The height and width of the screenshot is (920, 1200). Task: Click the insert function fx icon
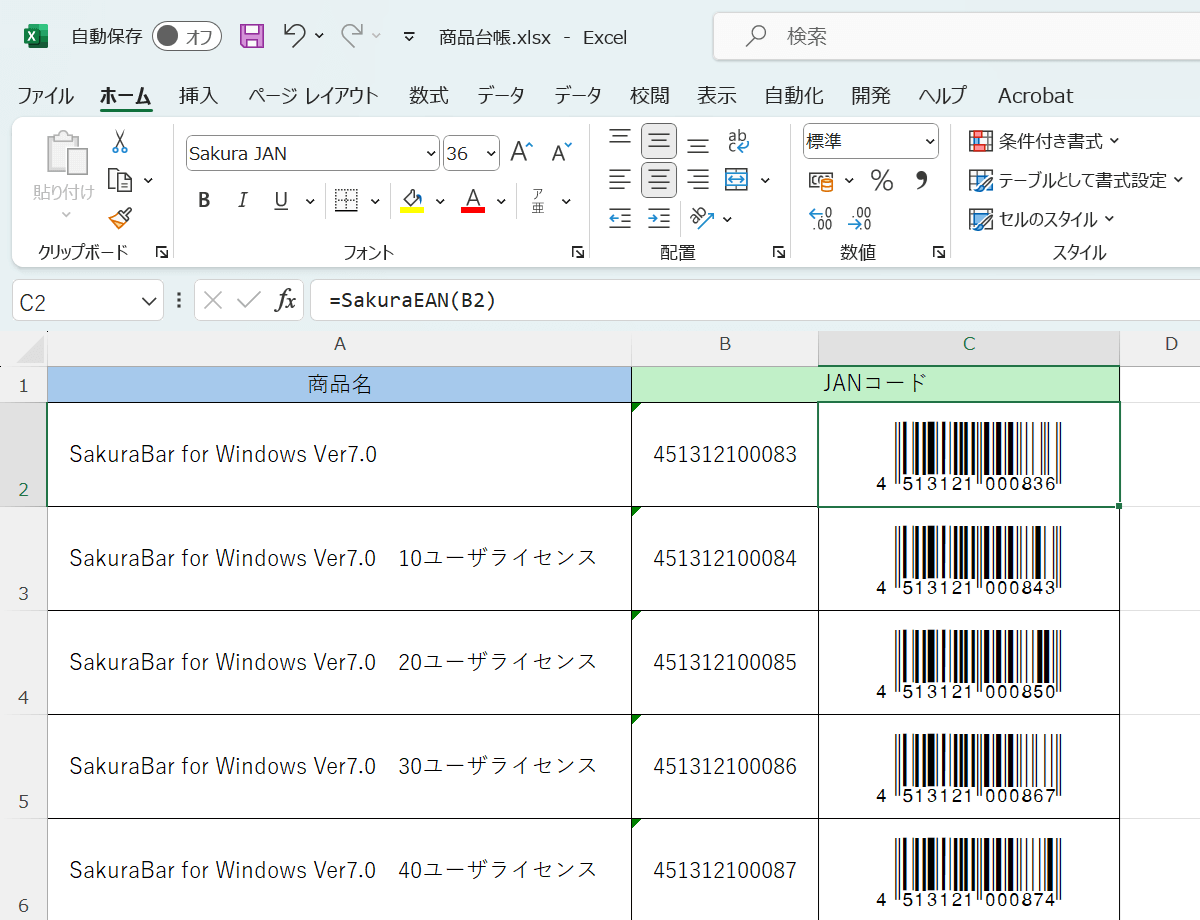click(286, 300)
